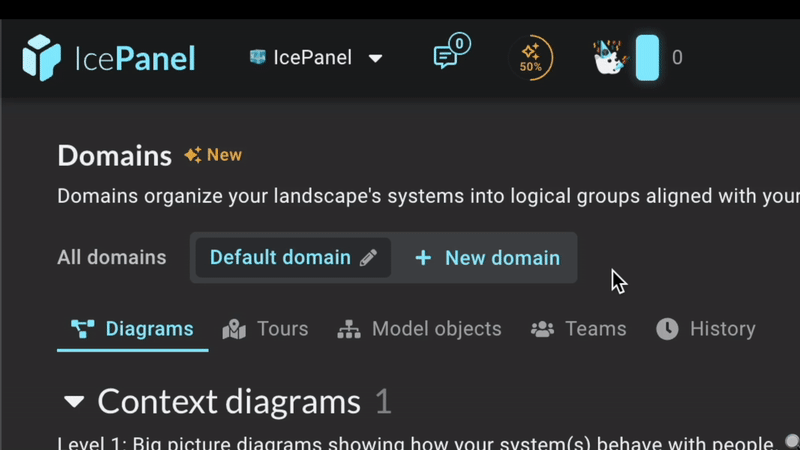
Task: Click the pencil icon beside Default domain
Action: [x=368, y=258]
